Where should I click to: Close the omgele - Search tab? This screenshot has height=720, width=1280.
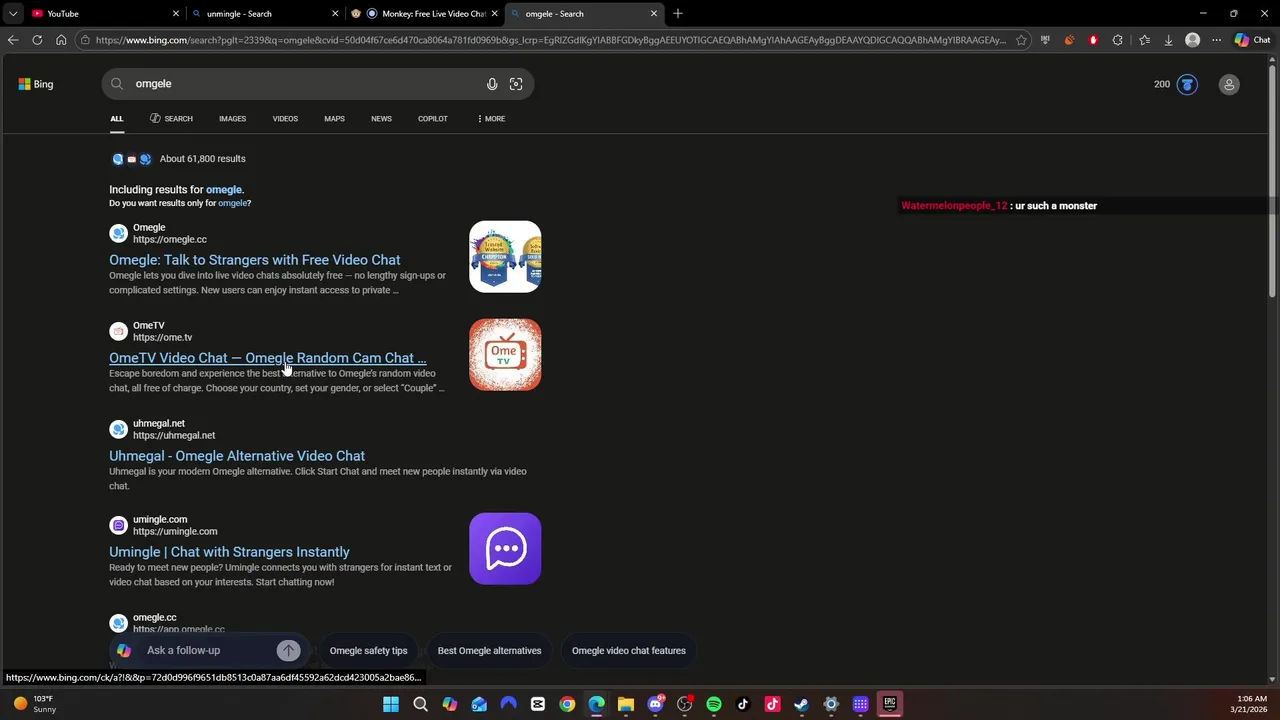coord(654,14)
